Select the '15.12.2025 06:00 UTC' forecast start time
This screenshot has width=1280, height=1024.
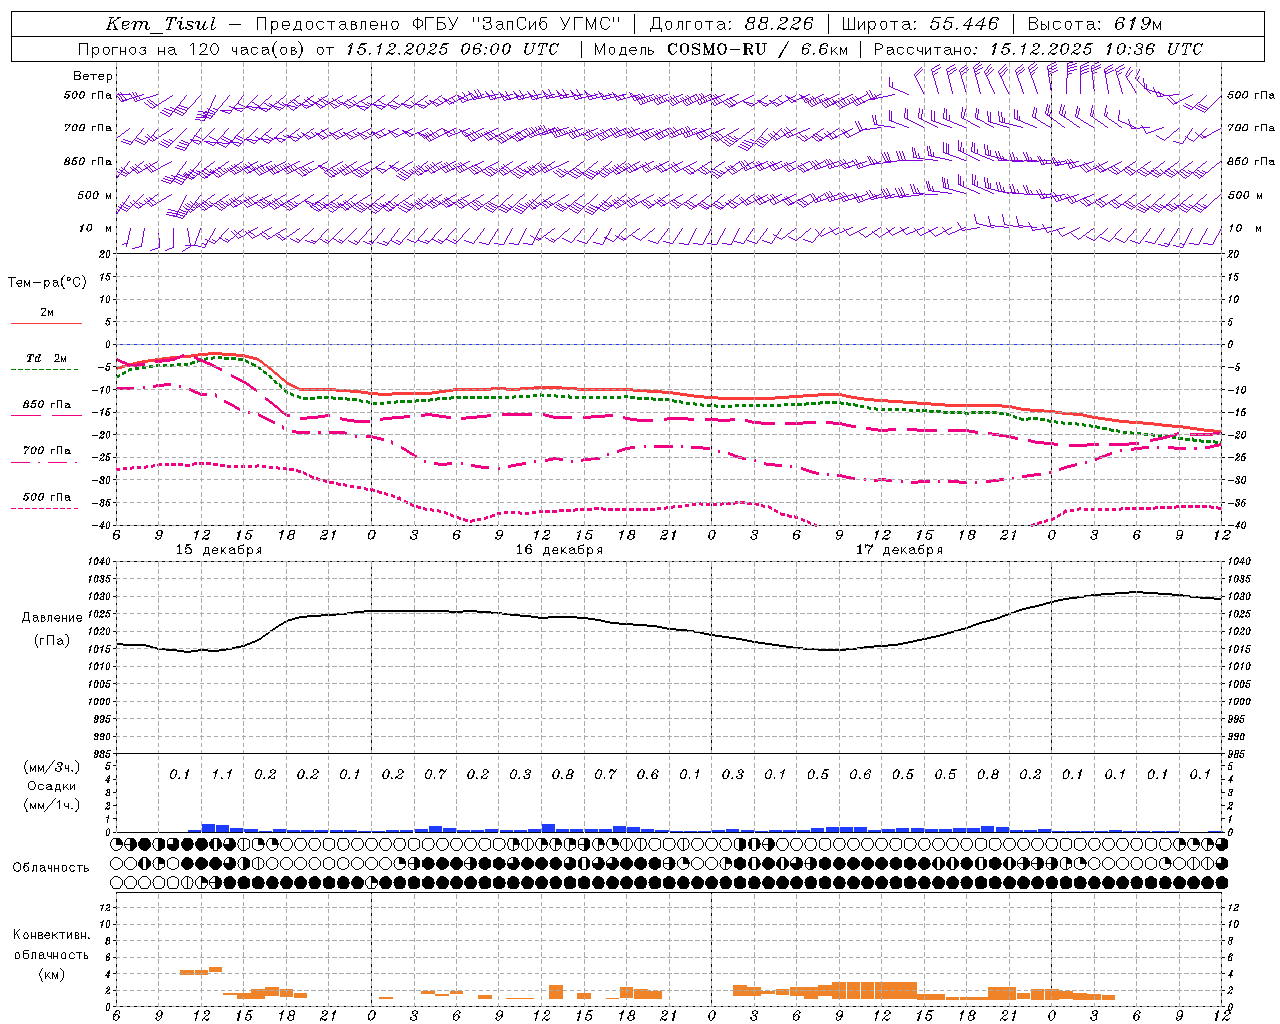click(452, 49)
